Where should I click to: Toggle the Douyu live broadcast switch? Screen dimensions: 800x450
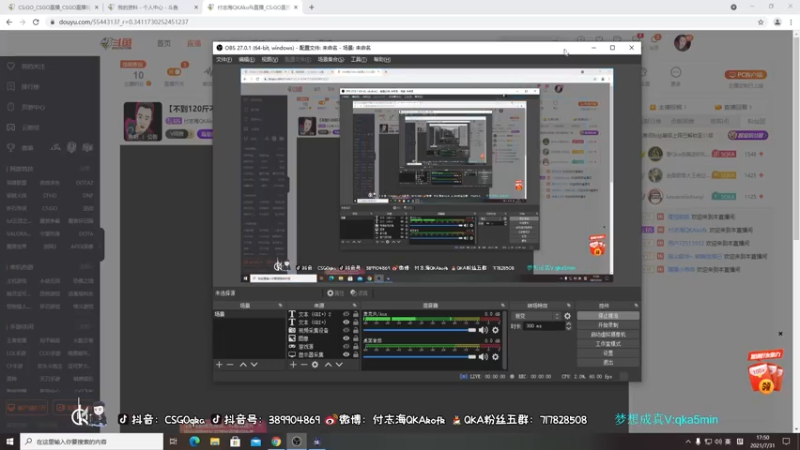(x=174, y=72)
